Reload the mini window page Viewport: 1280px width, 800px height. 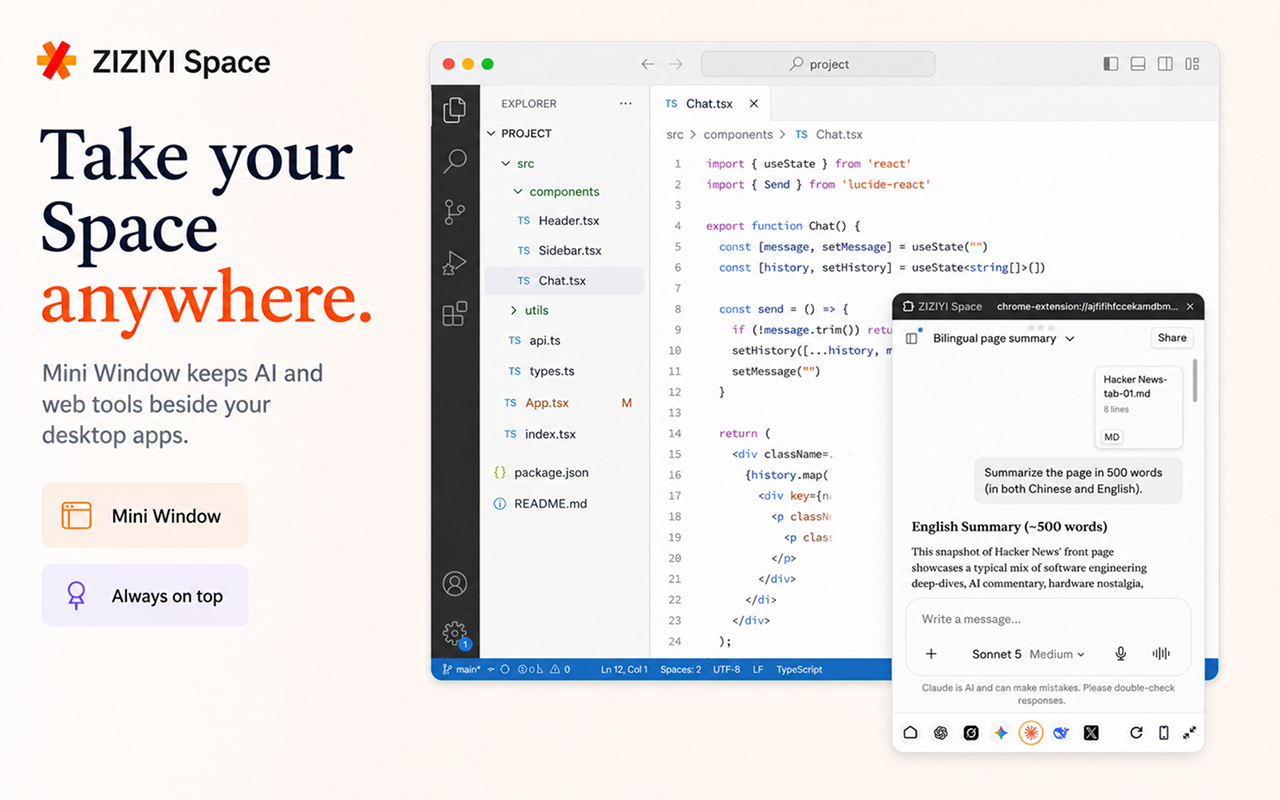[x=1136, y=733]
